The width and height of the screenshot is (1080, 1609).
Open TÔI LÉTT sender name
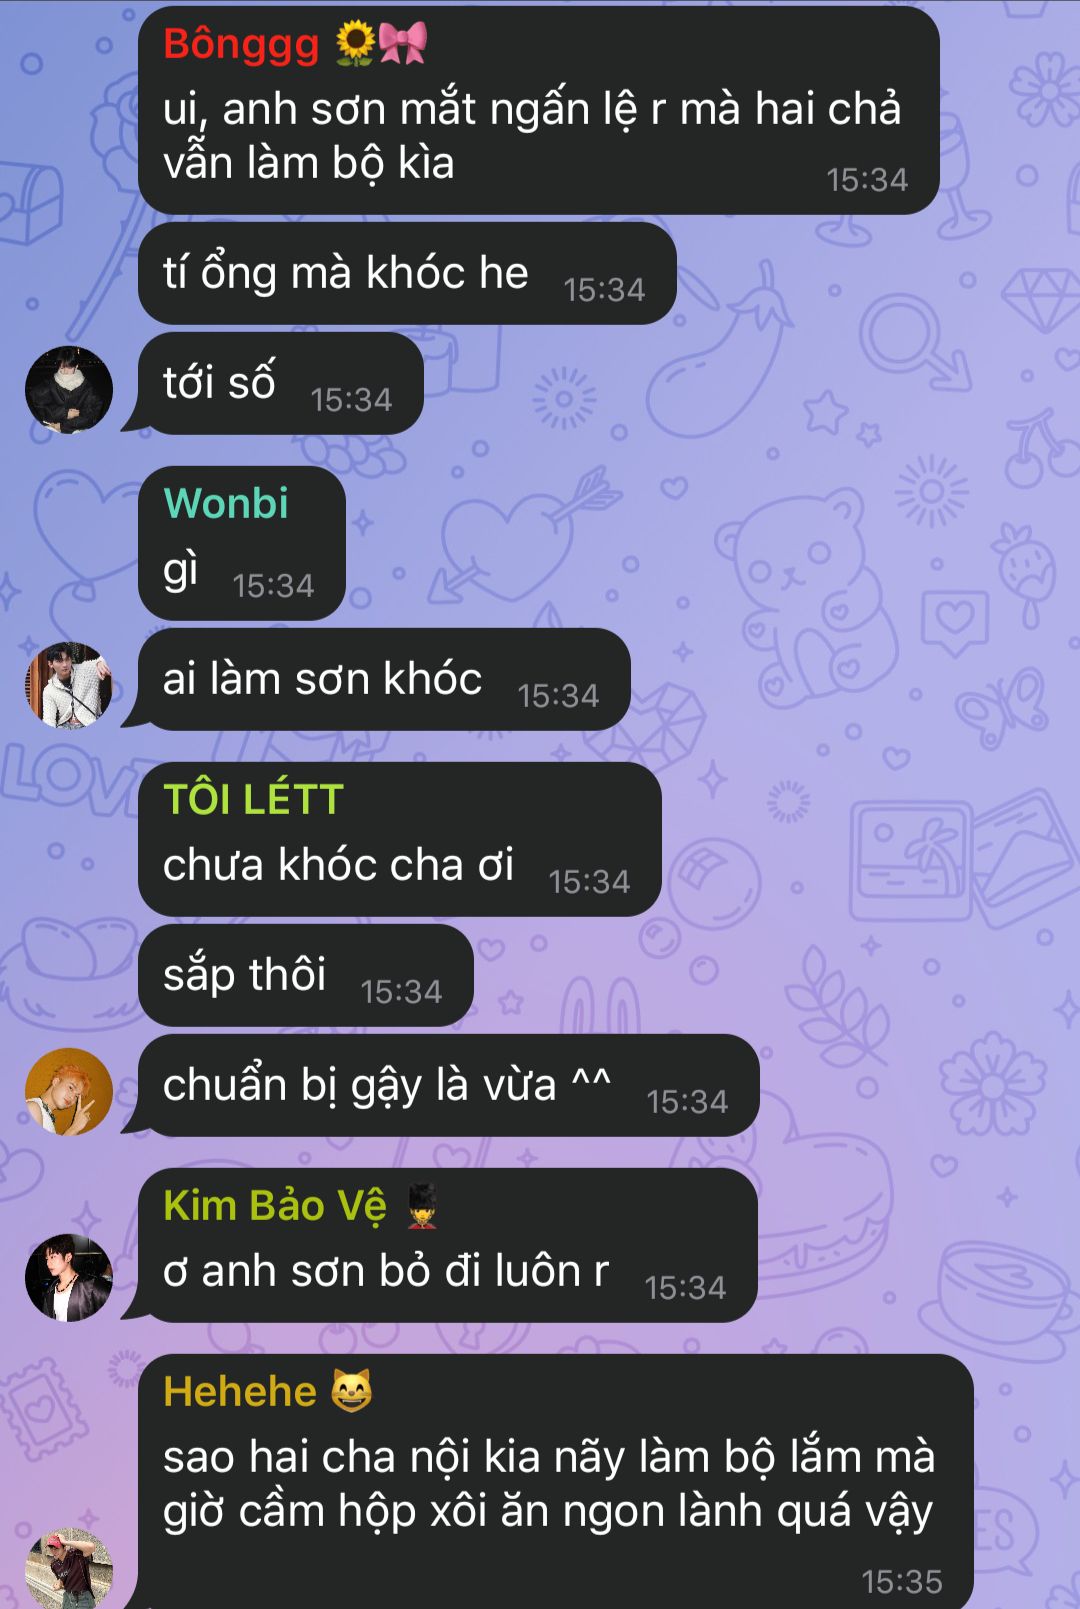point(253,799)
